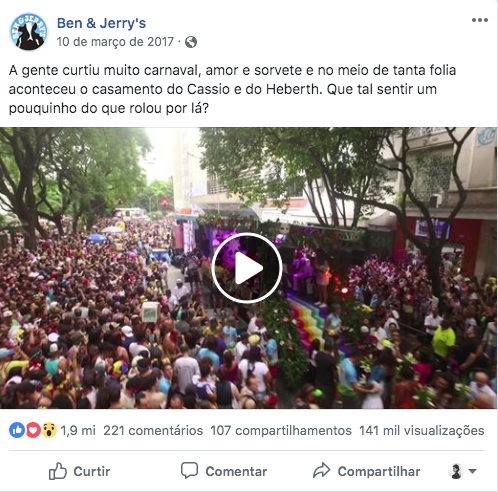Click the Comentar speech bubble icon
Viewport: 498px width, 492px height.
tap(189, 471)
